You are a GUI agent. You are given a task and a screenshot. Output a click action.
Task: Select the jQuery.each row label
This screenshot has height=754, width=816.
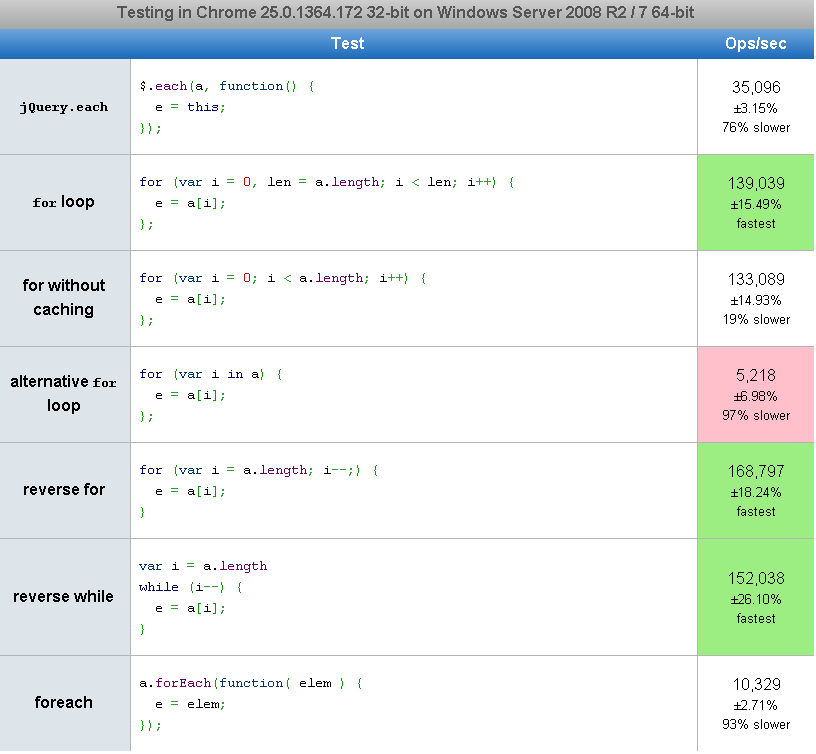pyautogui.click(x=64, y=107)
